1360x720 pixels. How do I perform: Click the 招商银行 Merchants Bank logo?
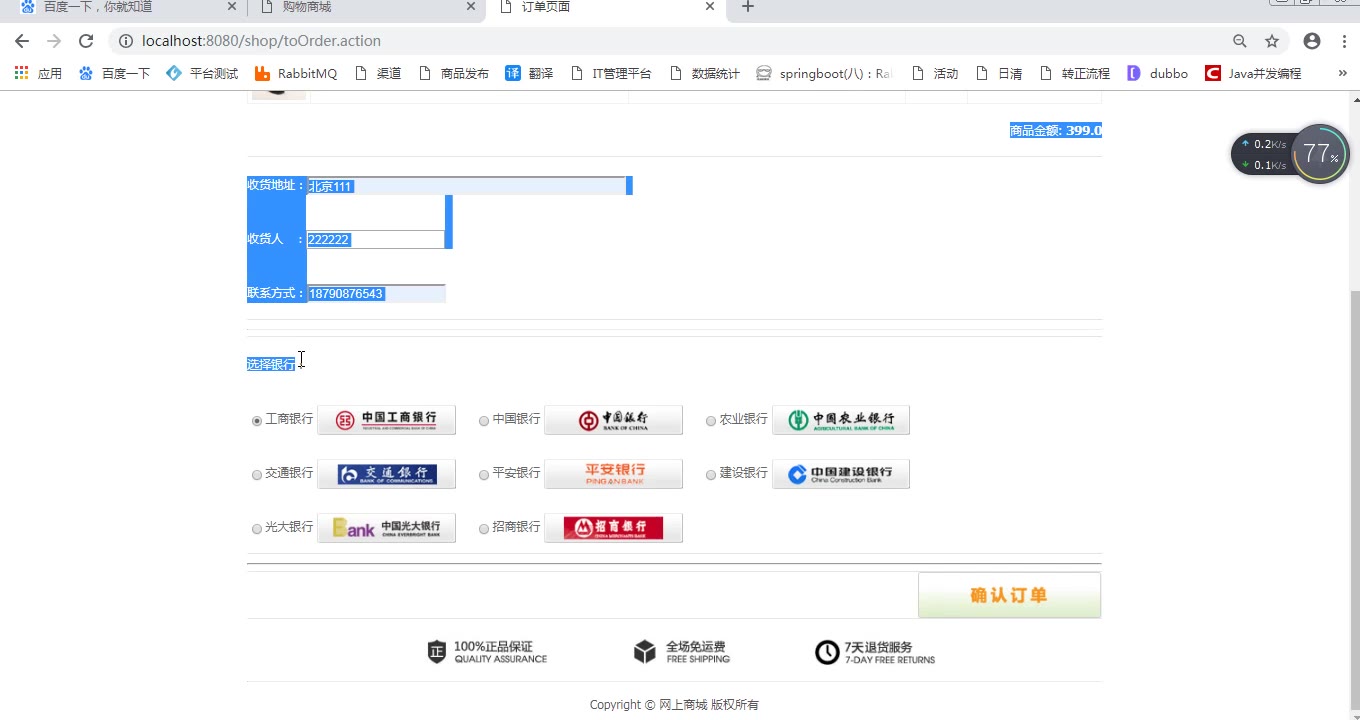point(613,528)
